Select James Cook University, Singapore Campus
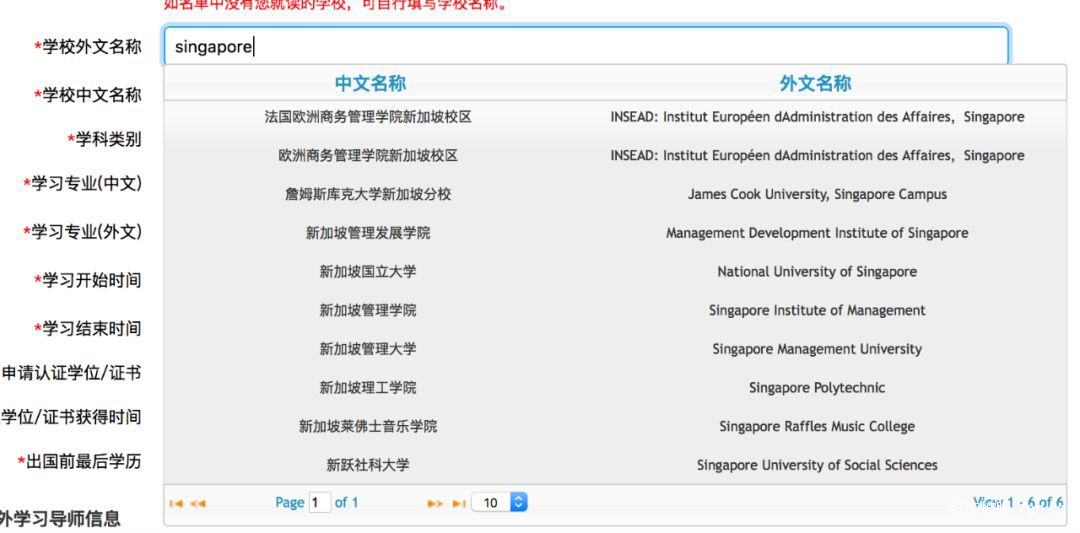Screen dimensions: 1080x533 click(x=816, y=194)
